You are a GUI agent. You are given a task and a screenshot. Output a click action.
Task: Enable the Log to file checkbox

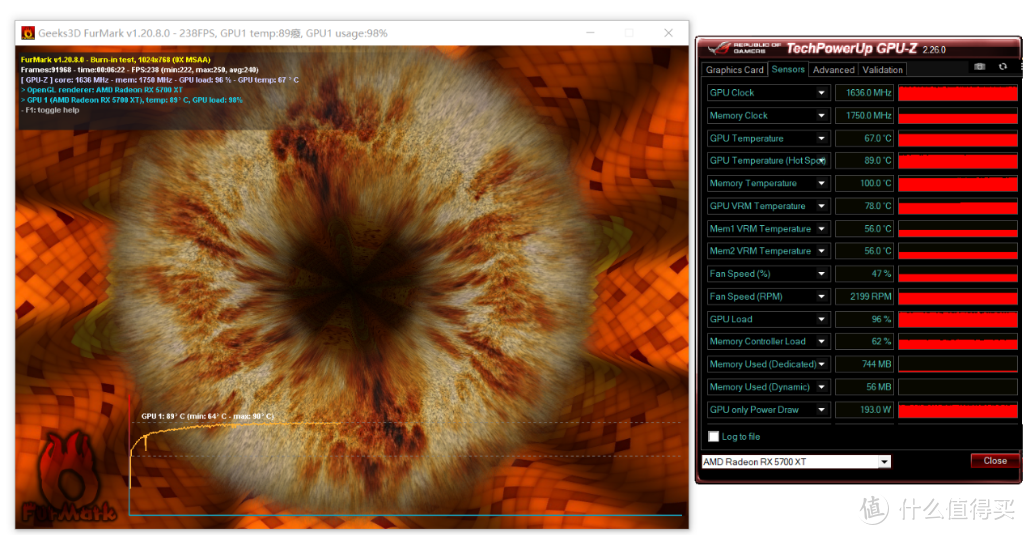pyautogui.click(x=714, y=436)
